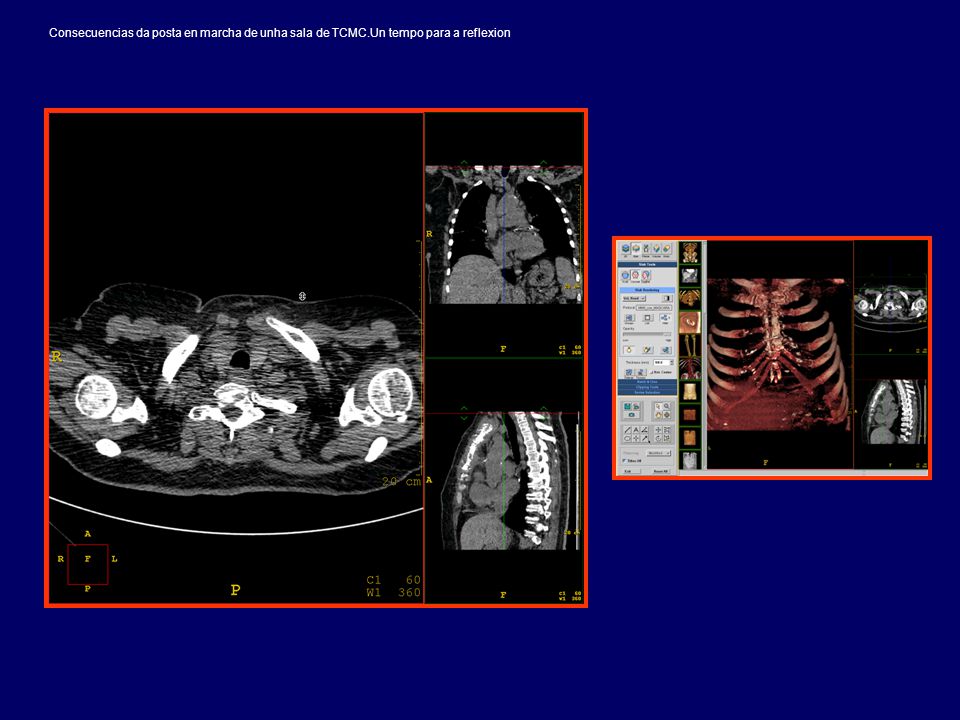
Task: Select the abdominal vessels preset thumbnail
Action: (690, 369)
